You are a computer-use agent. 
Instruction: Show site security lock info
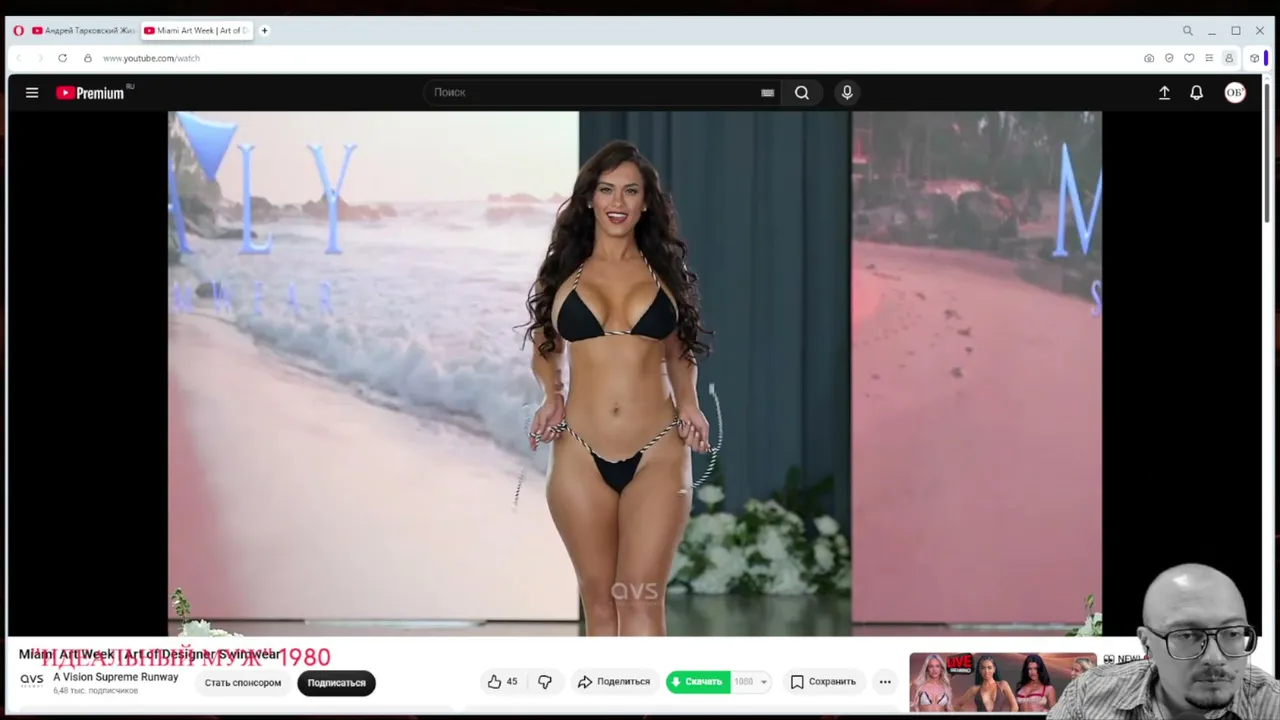[x=88, y=58]
